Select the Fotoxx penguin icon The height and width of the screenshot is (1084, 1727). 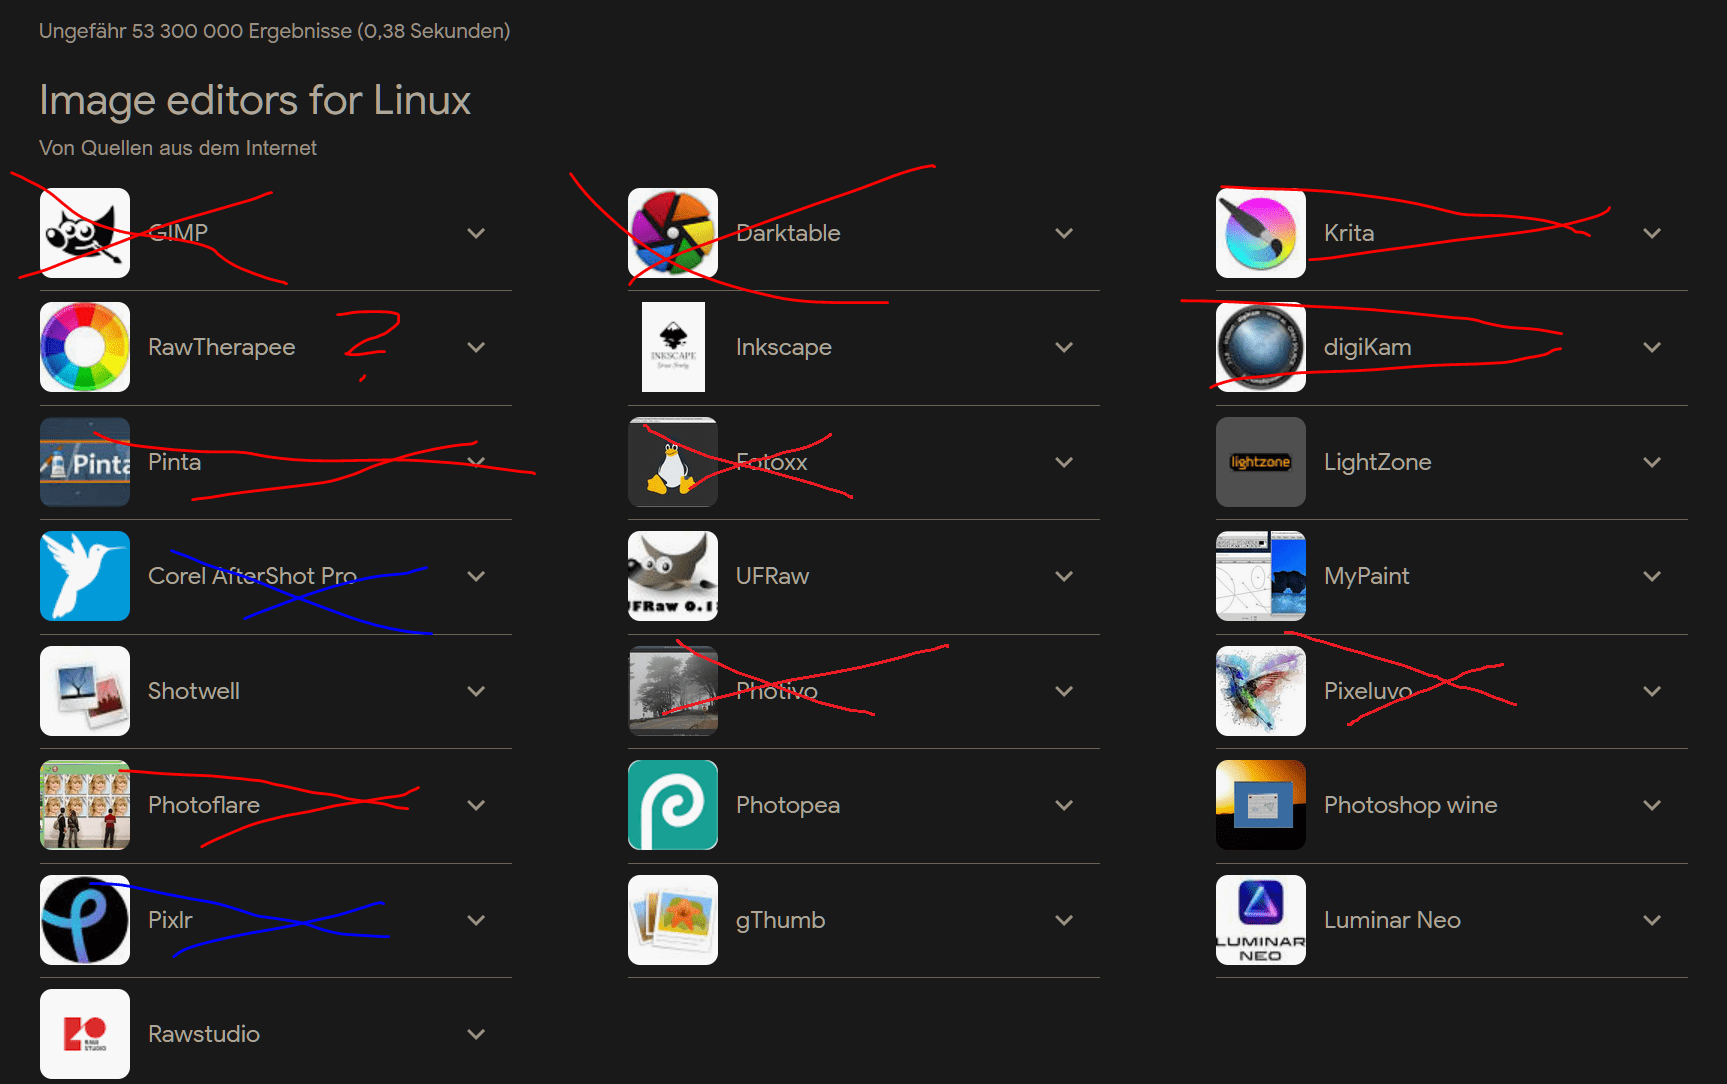tap(673, 462)
